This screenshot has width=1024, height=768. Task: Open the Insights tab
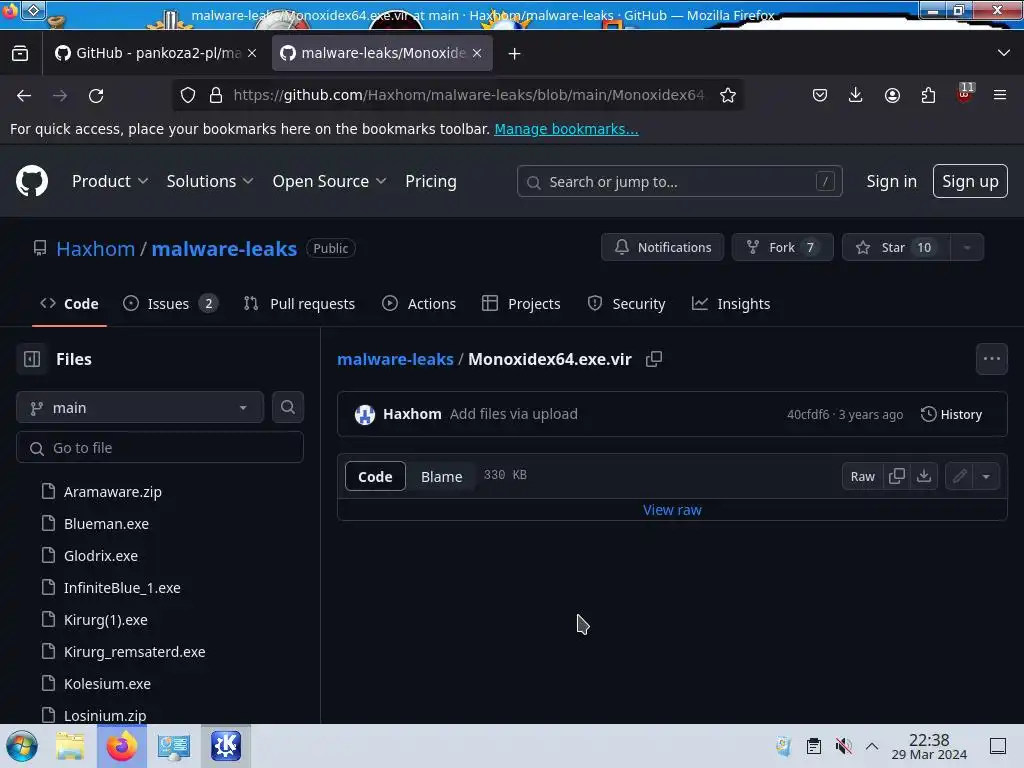coord(731,304)
